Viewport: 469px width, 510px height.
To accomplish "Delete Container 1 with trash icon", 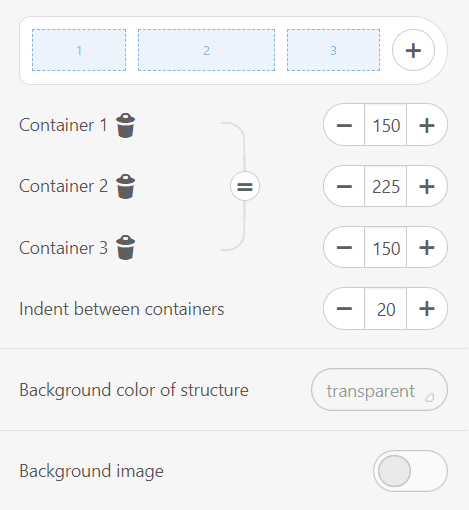I will (125, 125).
